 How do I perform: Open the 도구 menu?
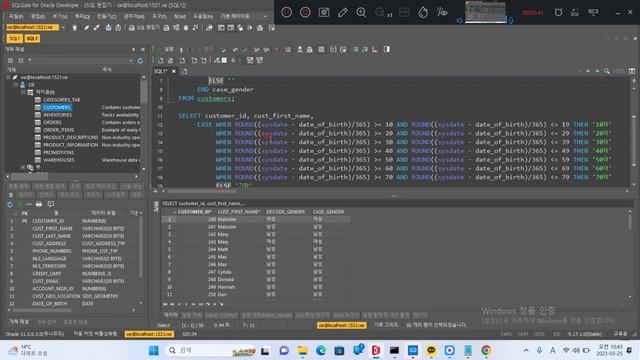coord(159,16)
